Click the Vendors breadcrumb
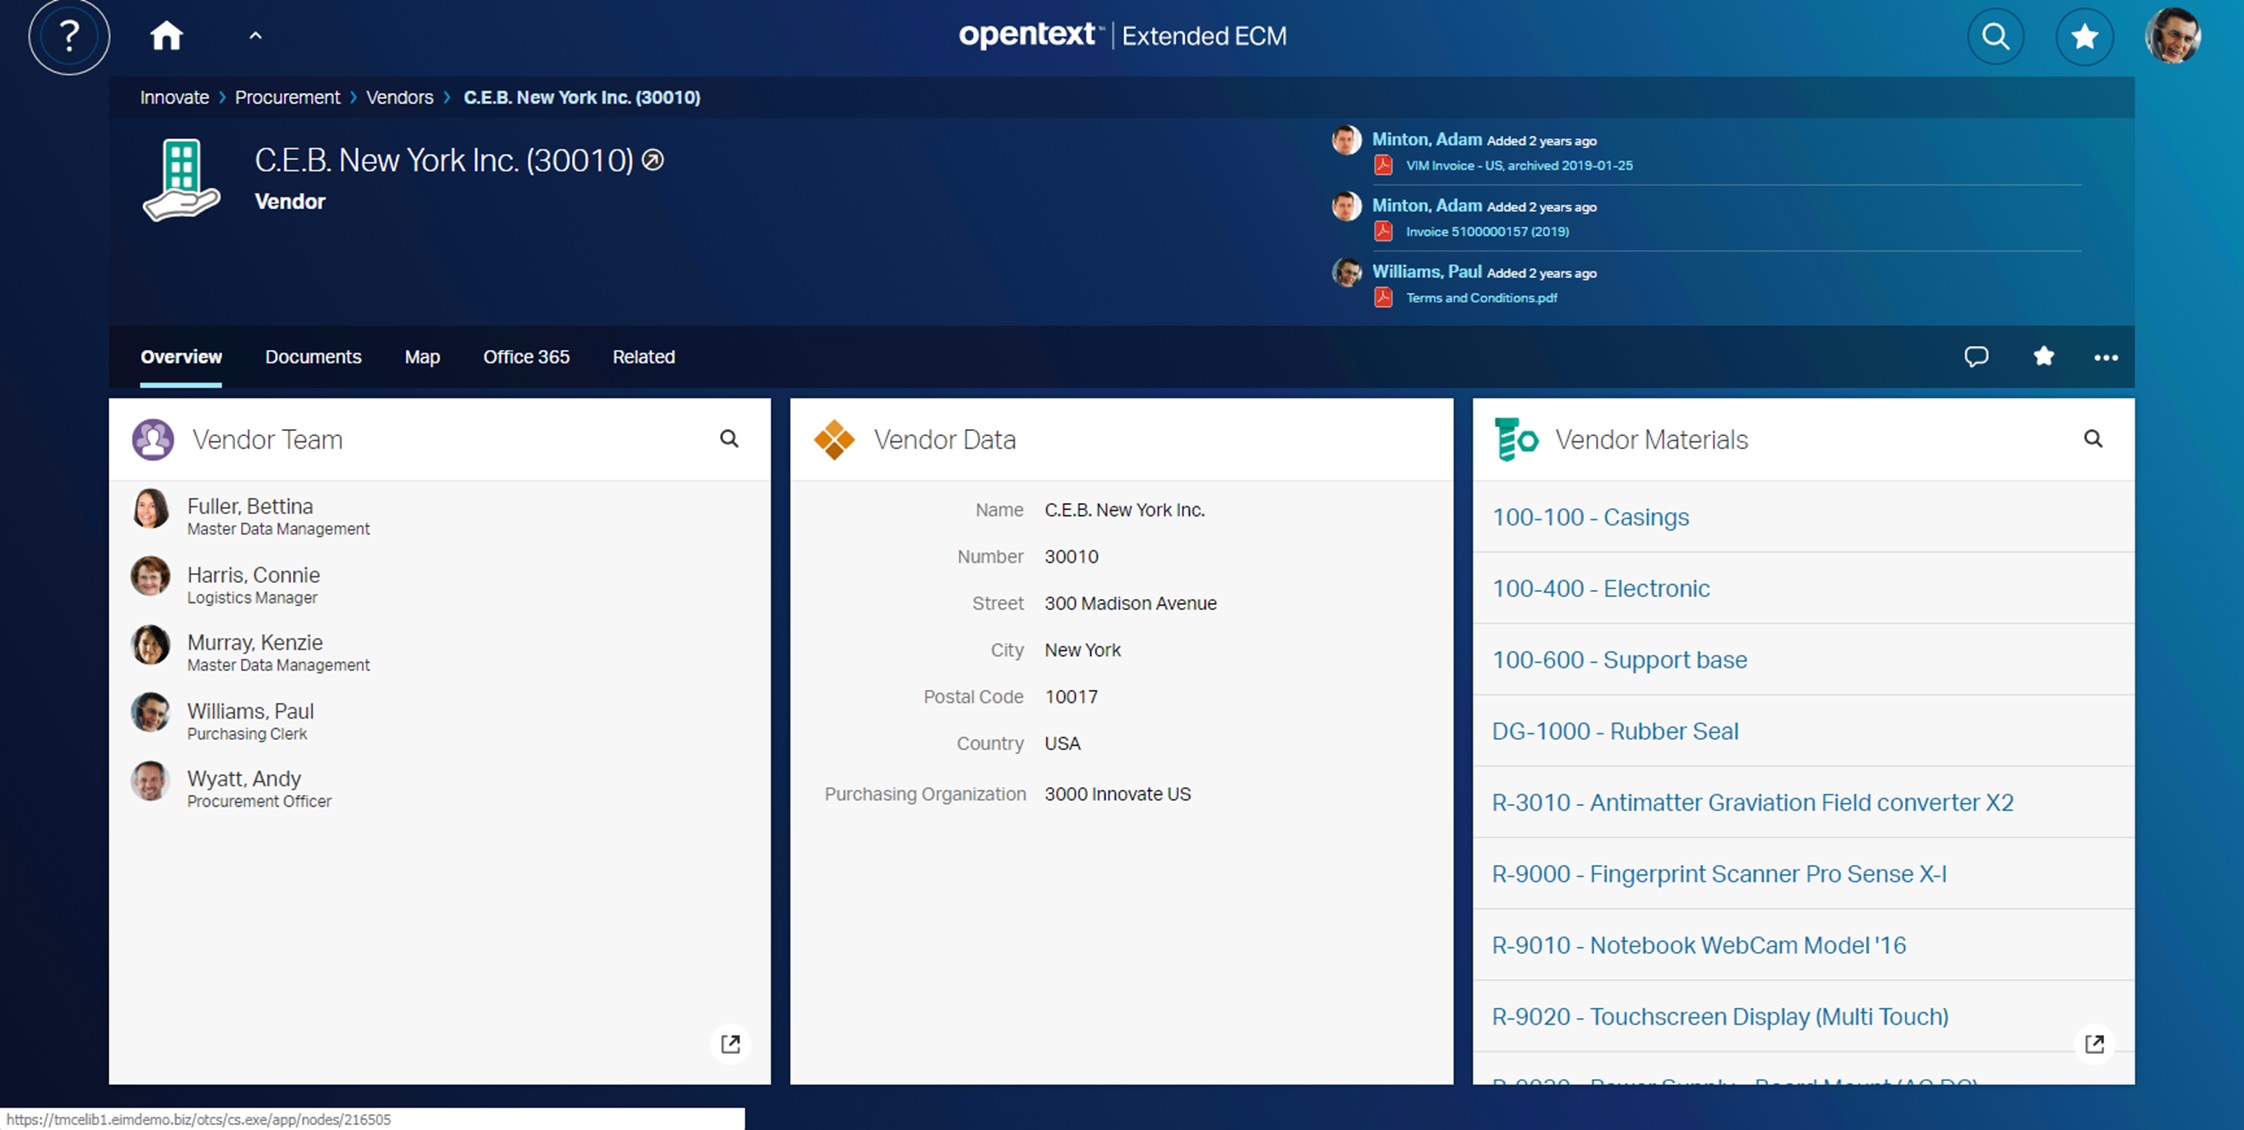The image size is (2244, 1130). 399,97
